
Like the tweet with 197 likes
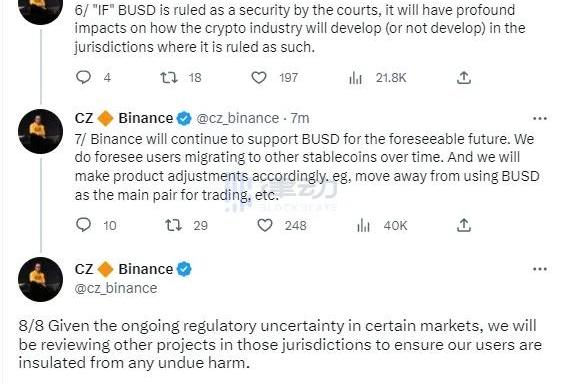point(259,77)
